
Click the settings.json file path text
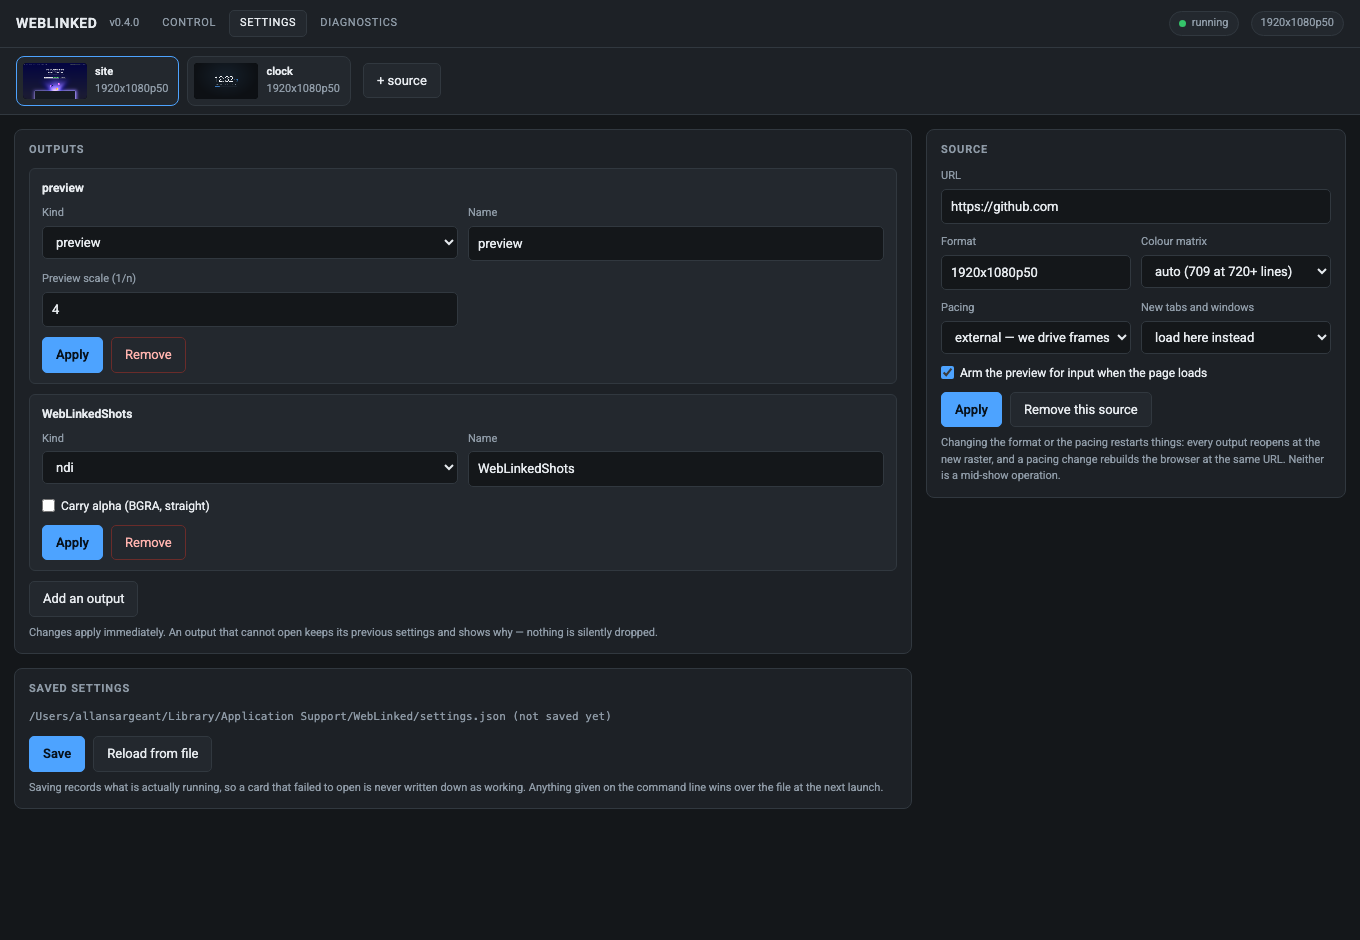click(x=320, y=716)
